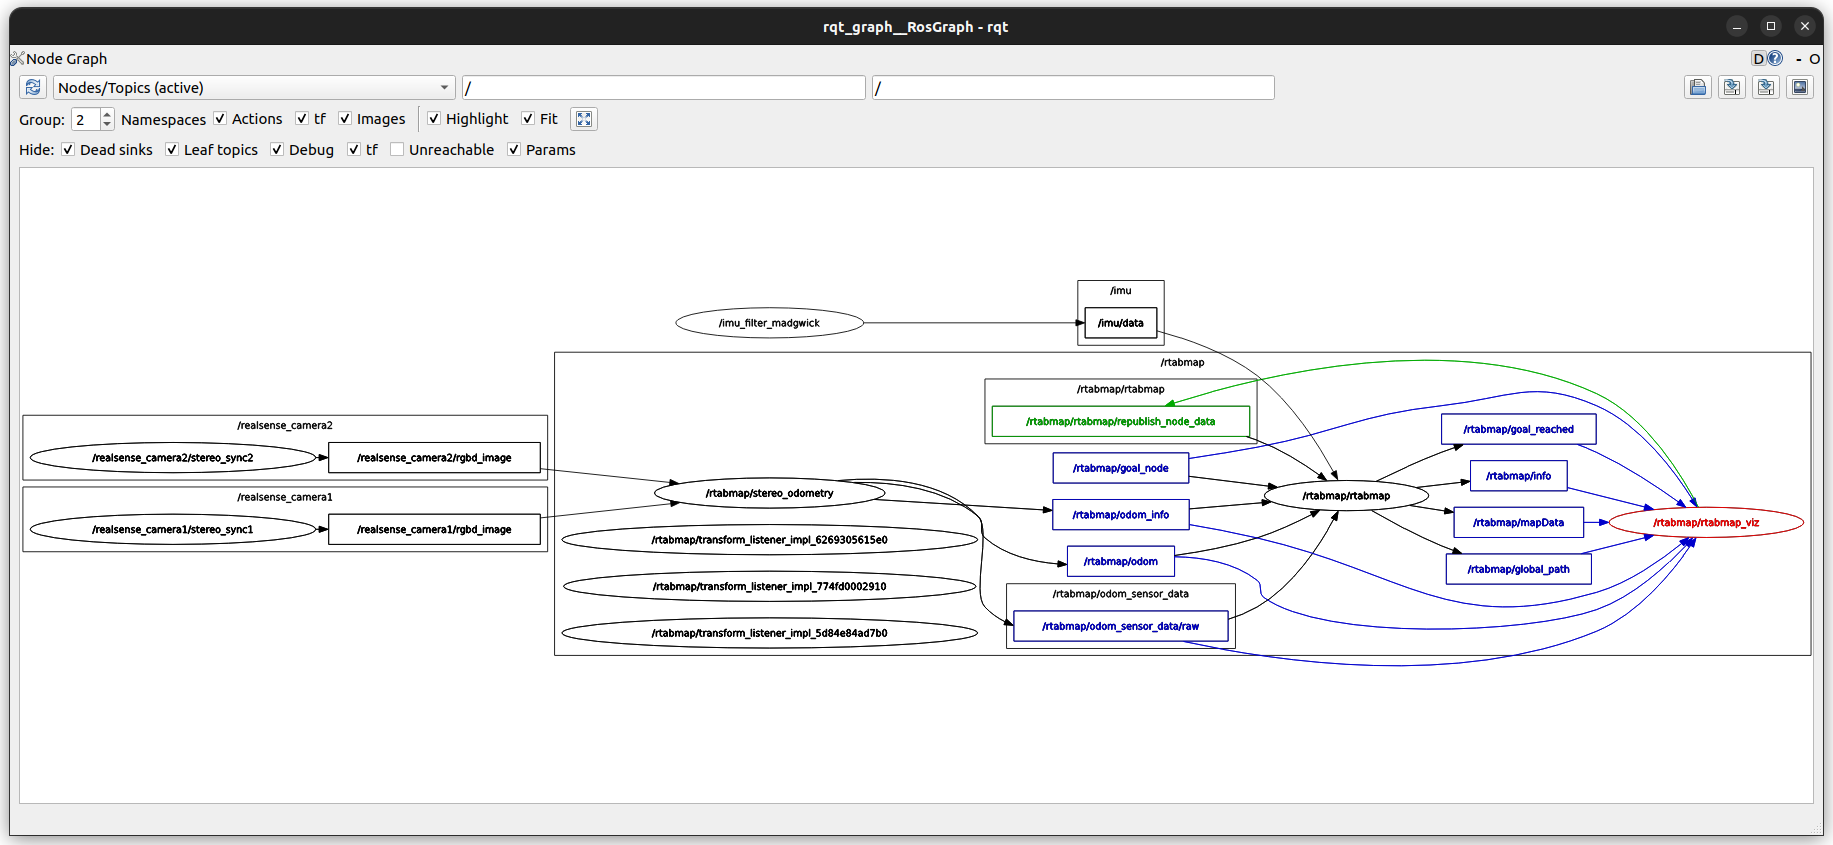This screenshot has height=845, width=1833.
Task: Click the /rtabmap/stereo_odometry node
Action: (x=769, y=493)
